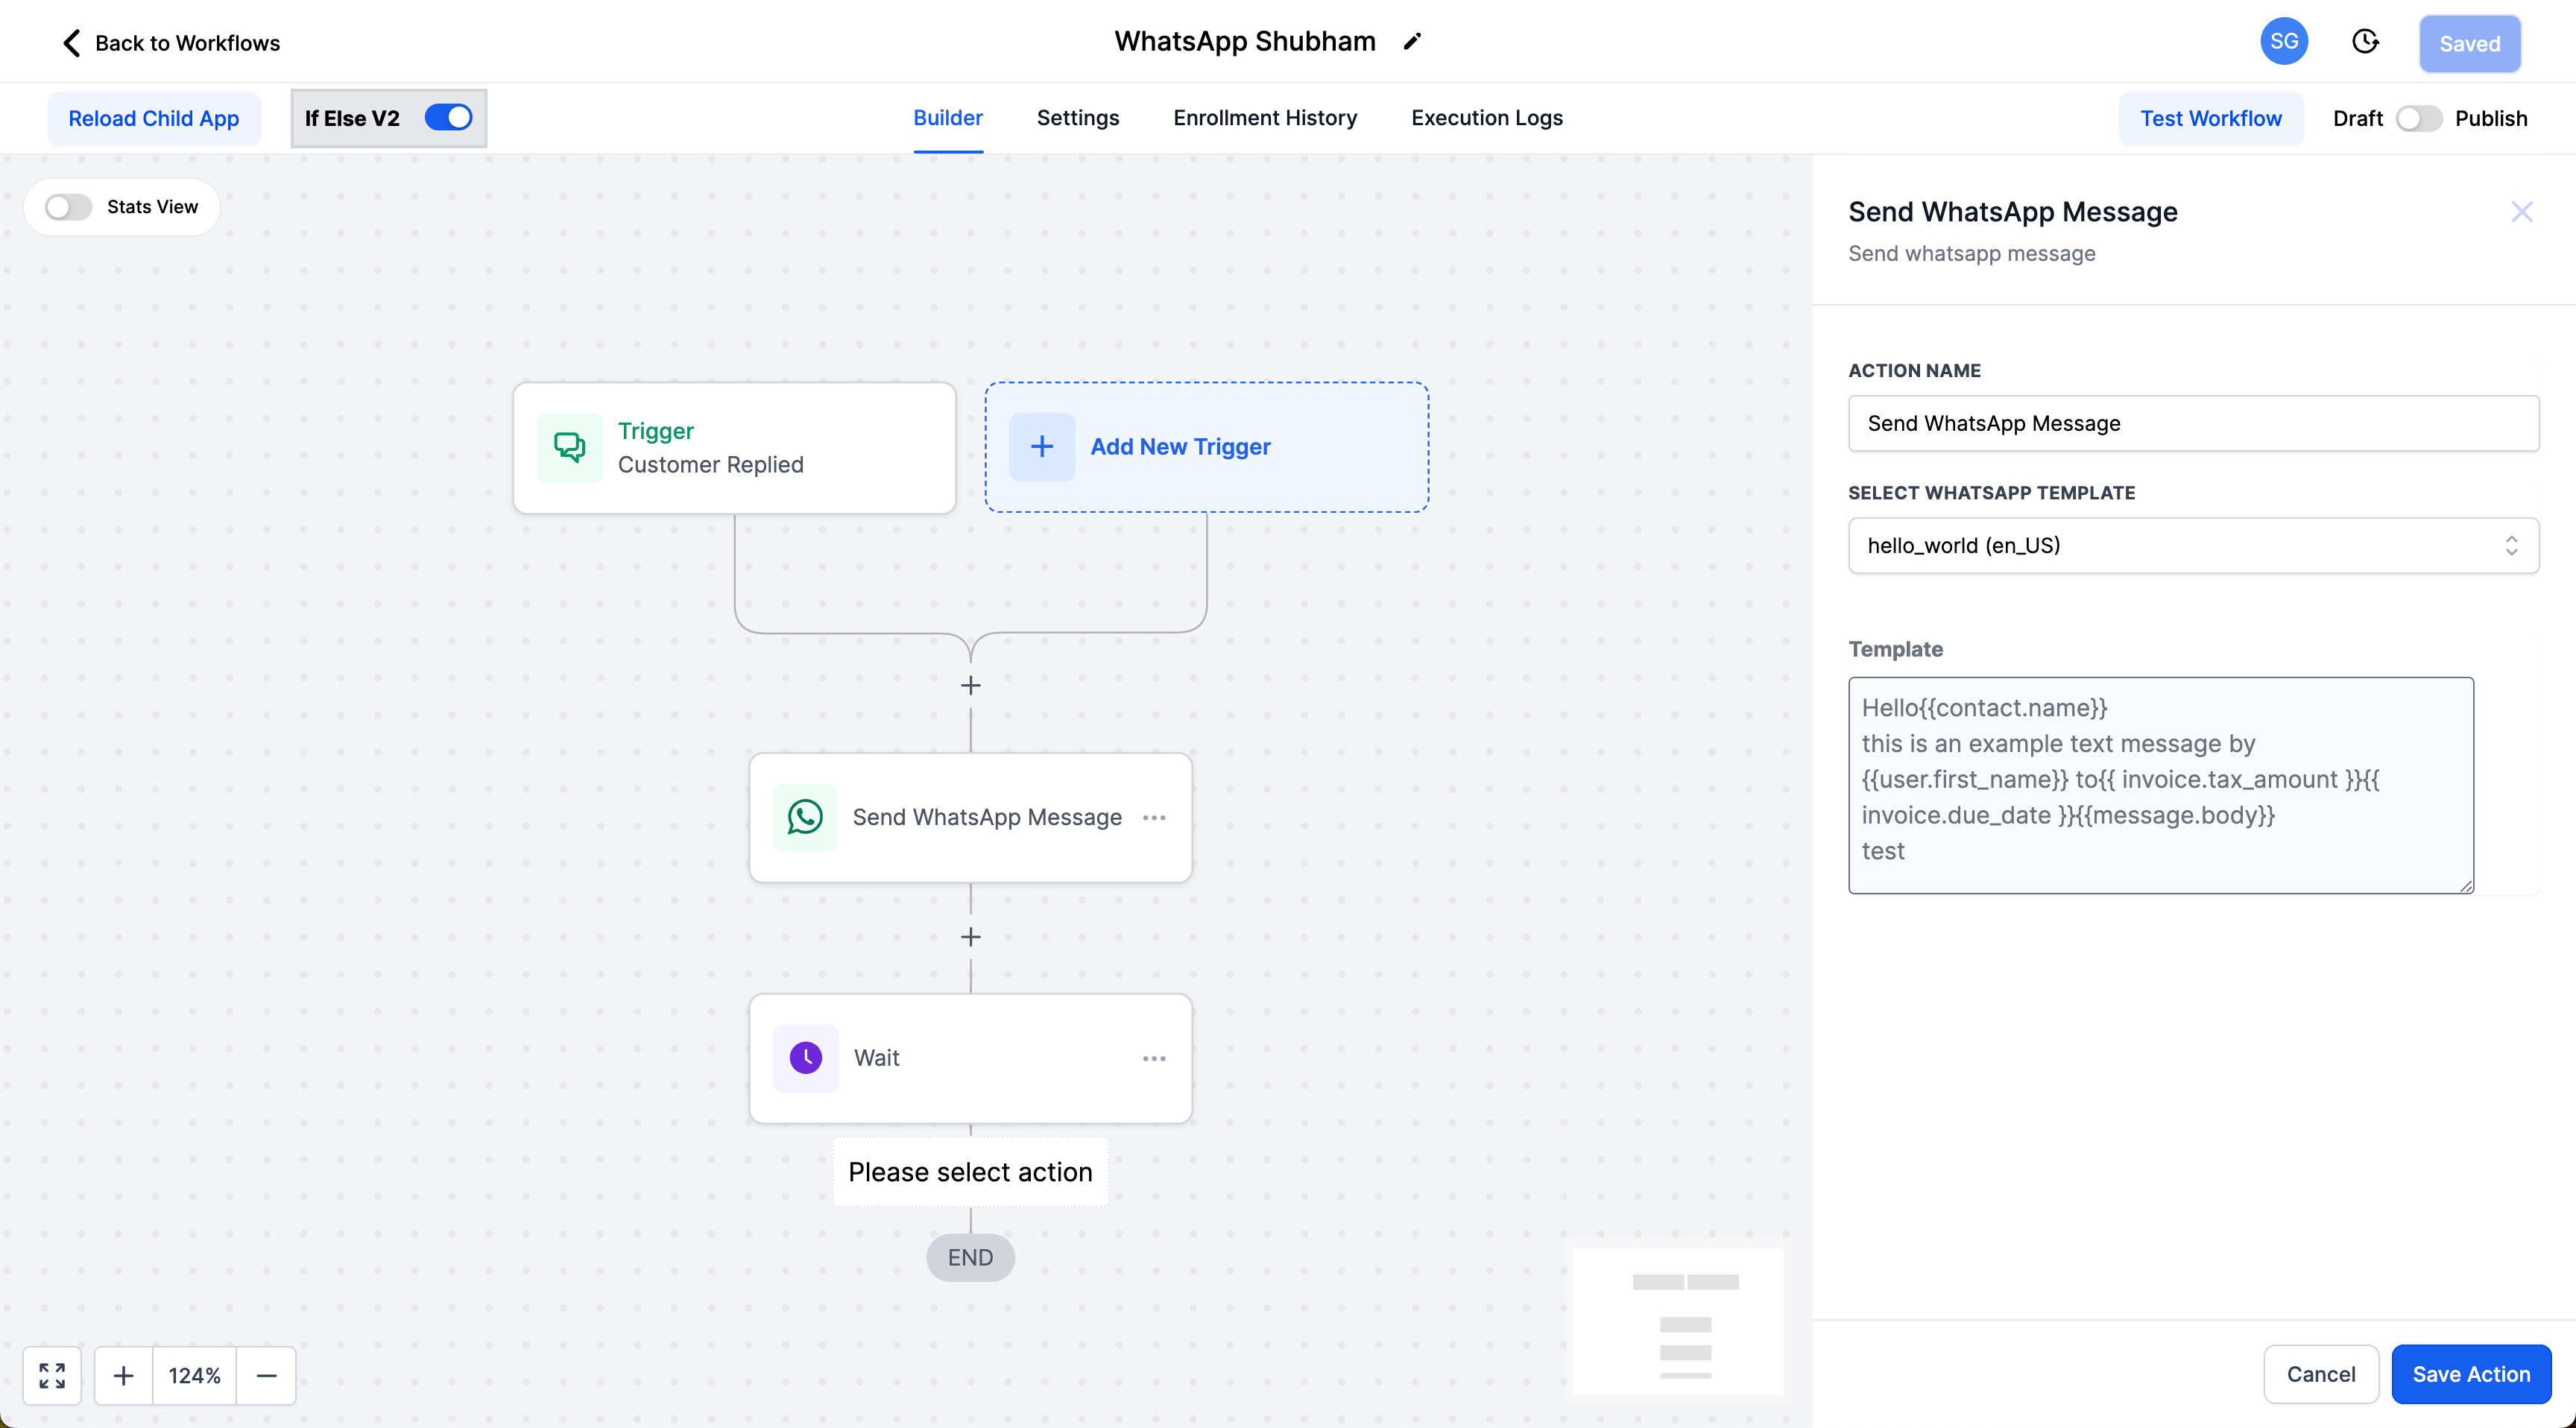Image resolution: width=2576 pixels, height=1428 pixels.
Task: Click the plus icon to zoom in on the canvas
Action: [x=124, y=1375]
